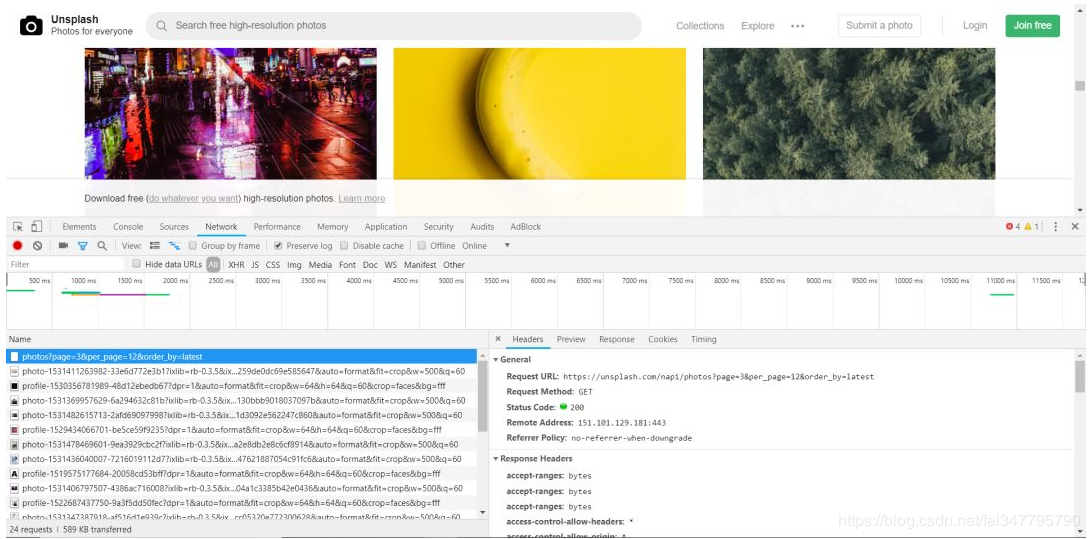Enable Offline checkbox
The width and height of the screenshot is (1090, 539).
click(421, 246)
